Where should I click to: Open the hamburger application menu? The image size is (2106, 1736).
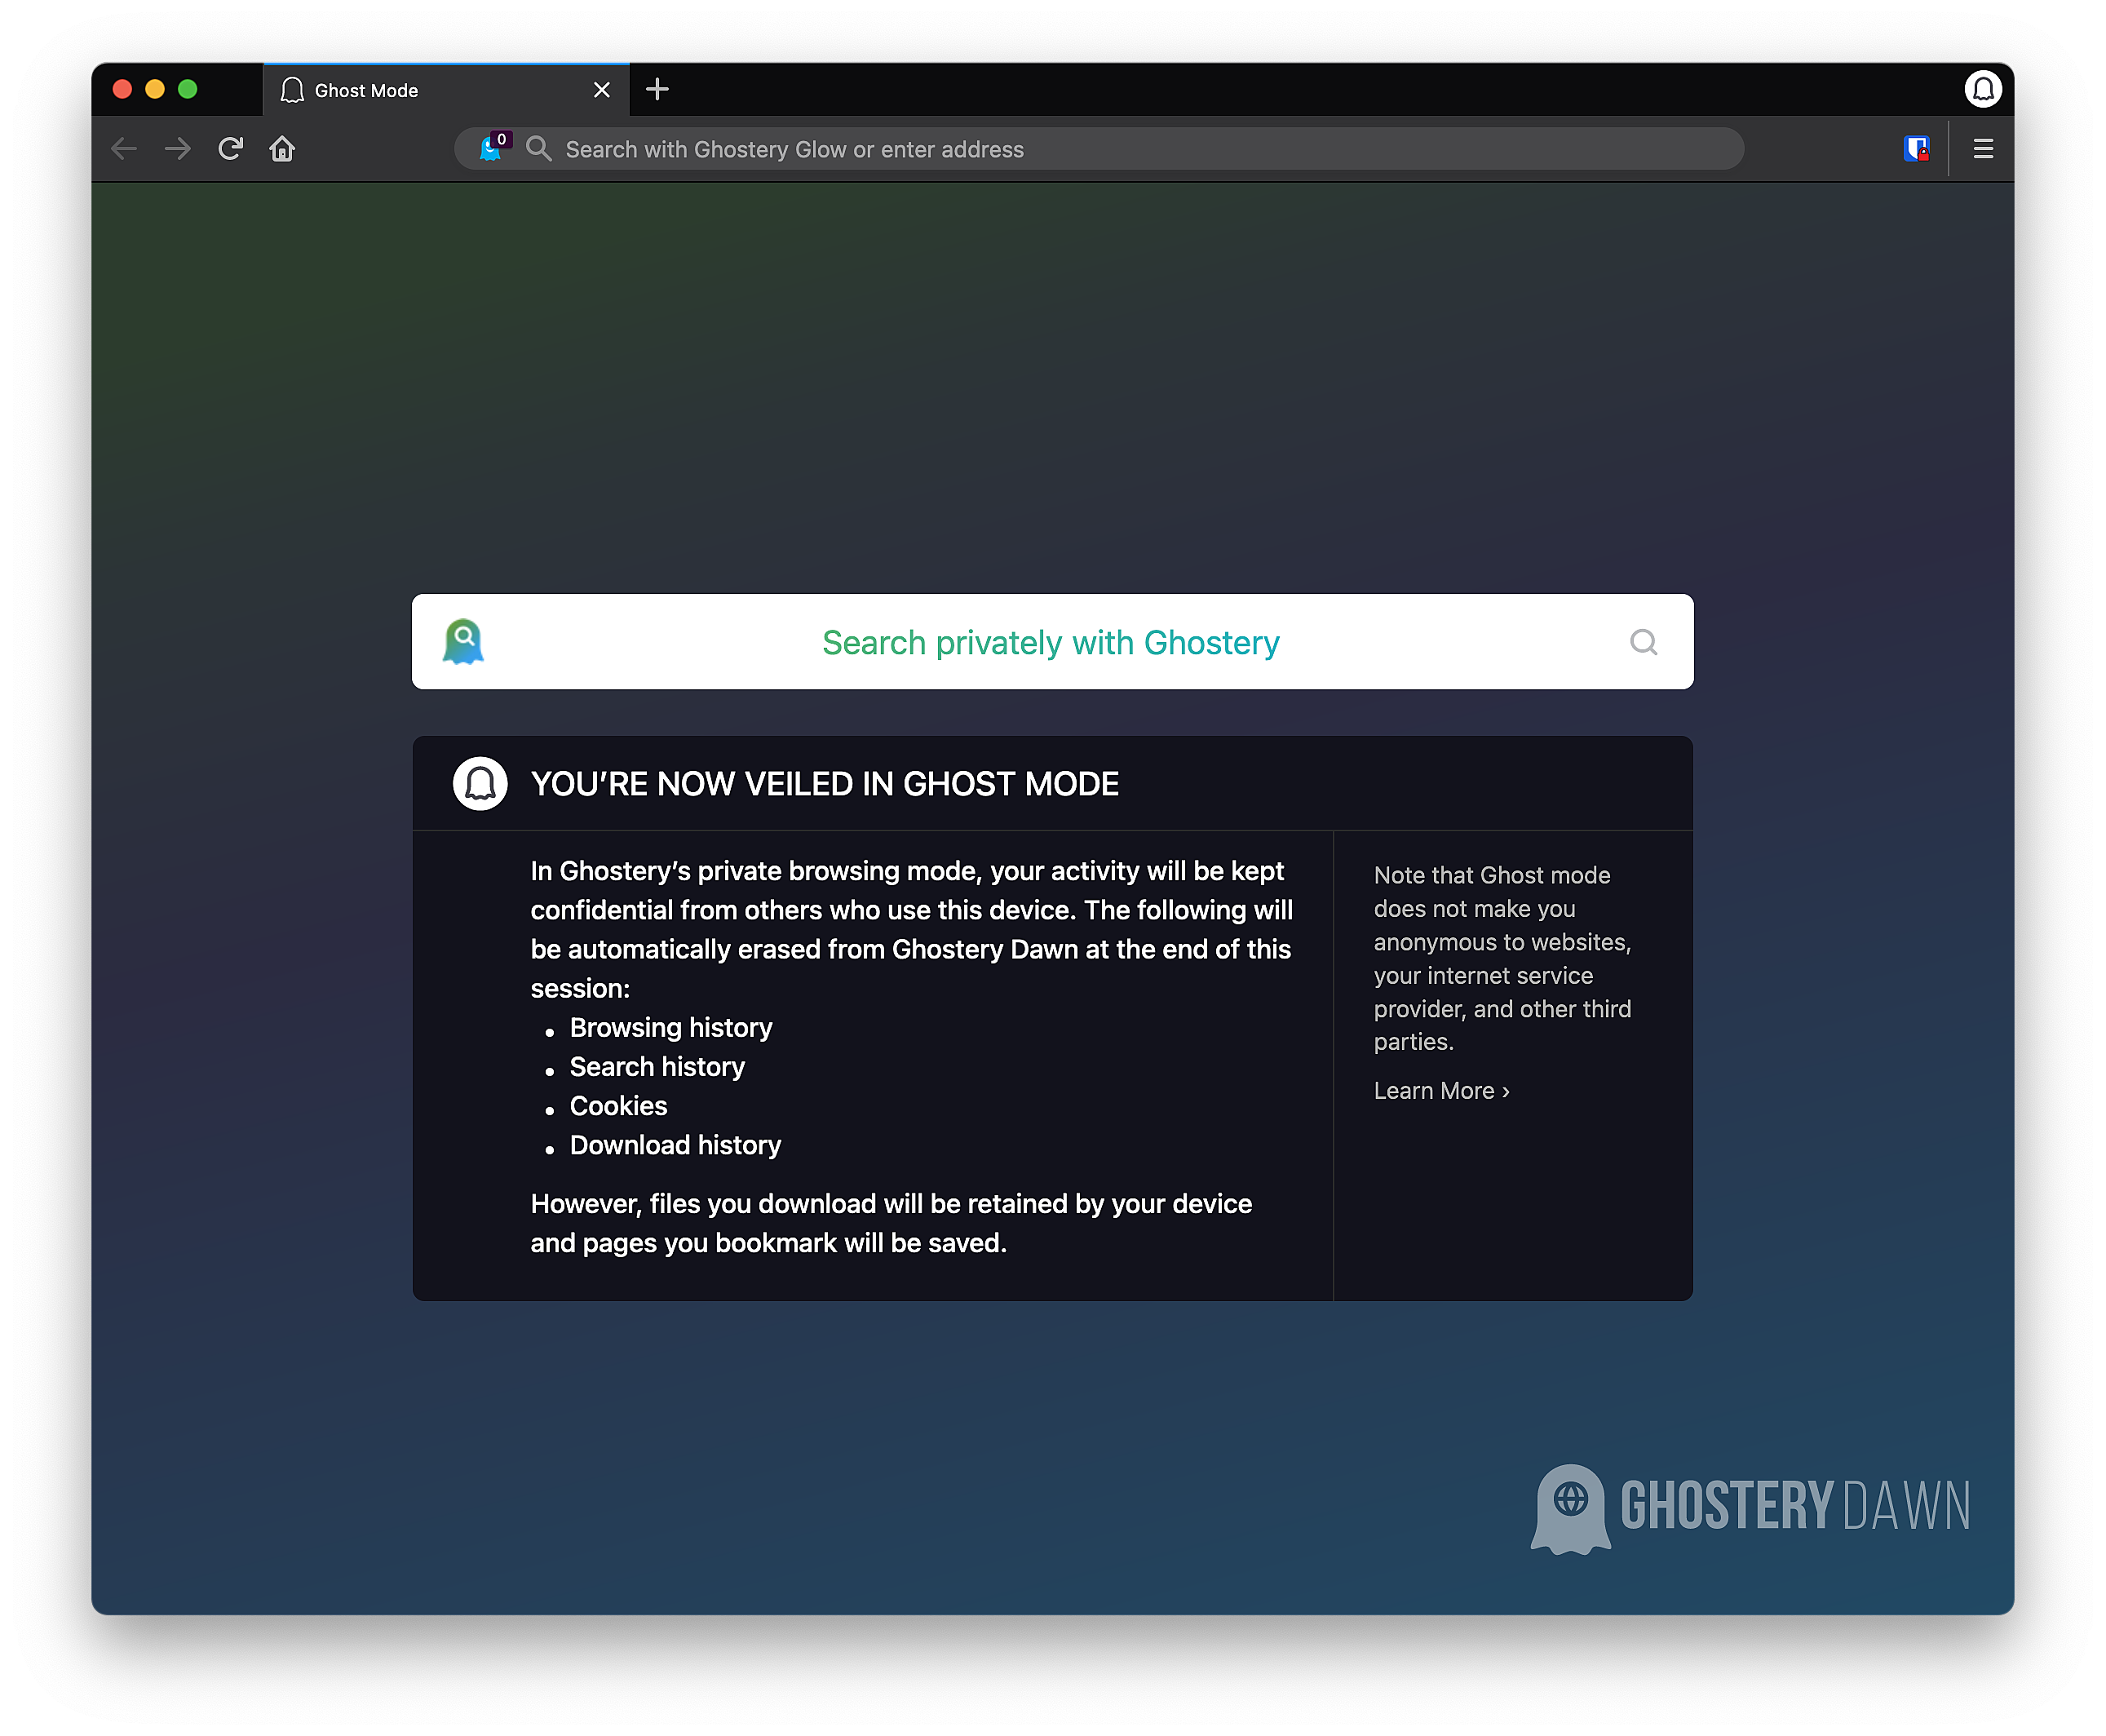coord(1983,149)
